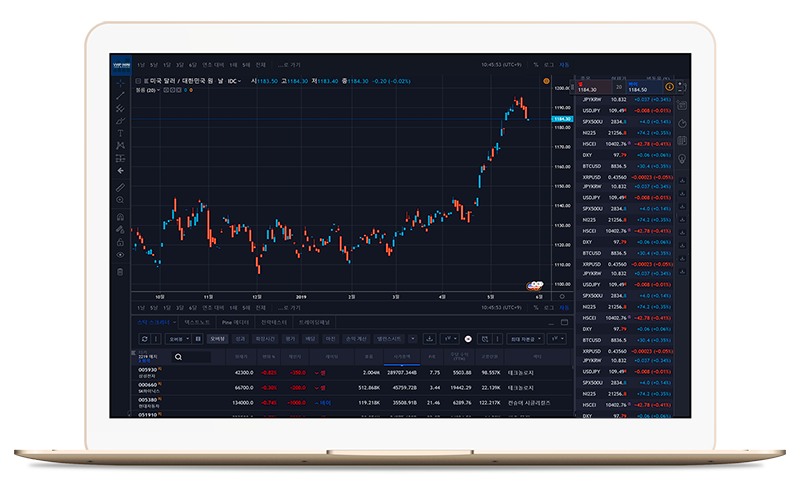
Task: Switch to the 트레이딩패널 tab
Action: [x=314, y=322]
